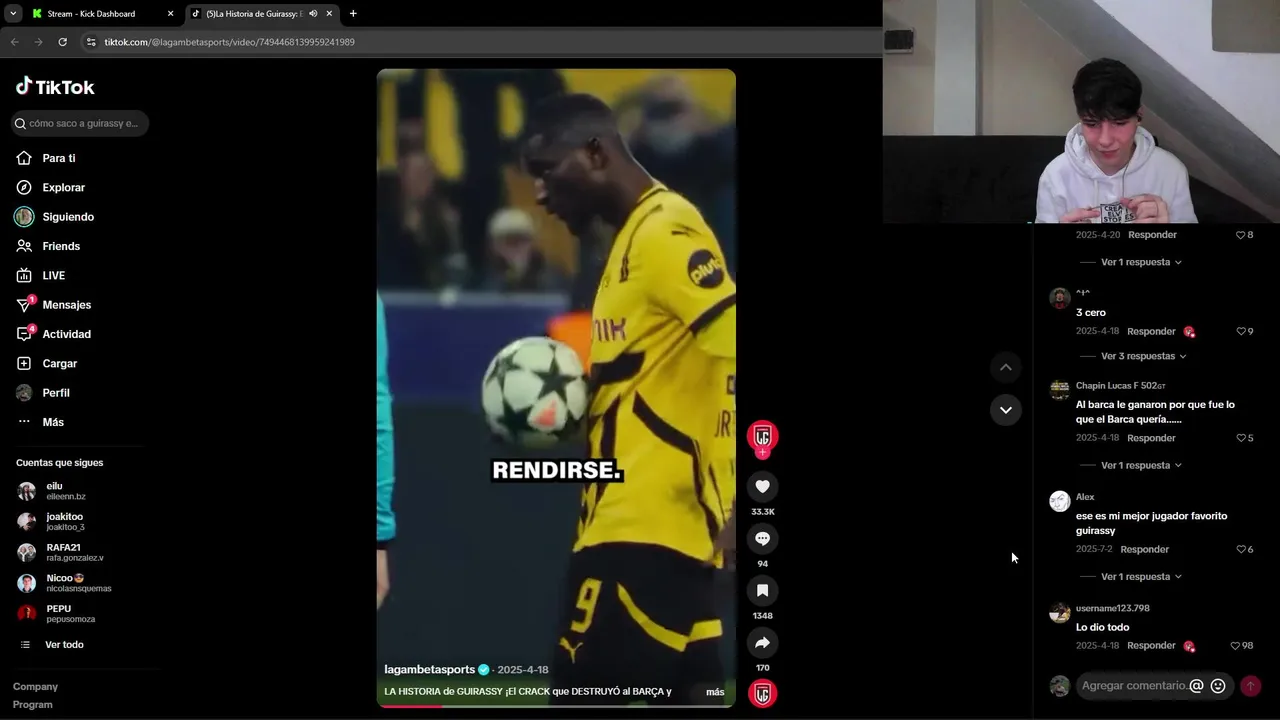The image size is (1280, 720).
Task: Go to the previous video arrow
Action: (x=1006, y=367)
